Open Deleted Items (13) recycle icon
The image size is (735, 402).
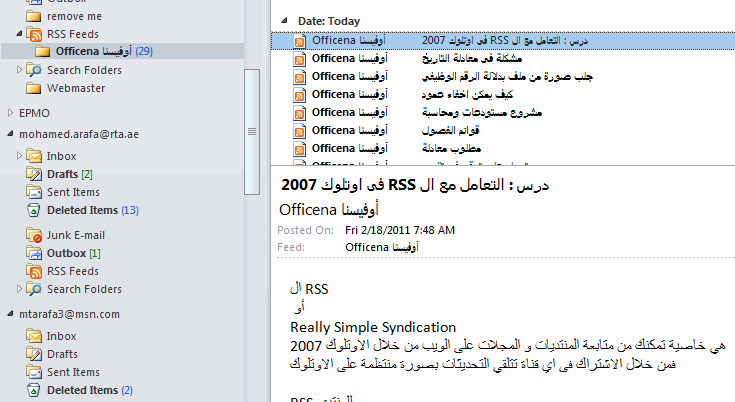(x=34, y=210)
